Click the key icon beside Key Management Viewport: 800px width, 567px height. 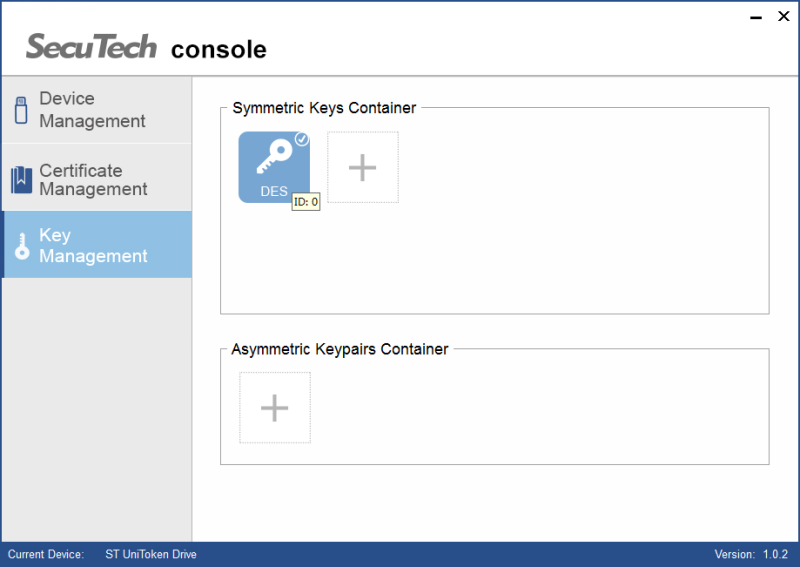[22, 246]
